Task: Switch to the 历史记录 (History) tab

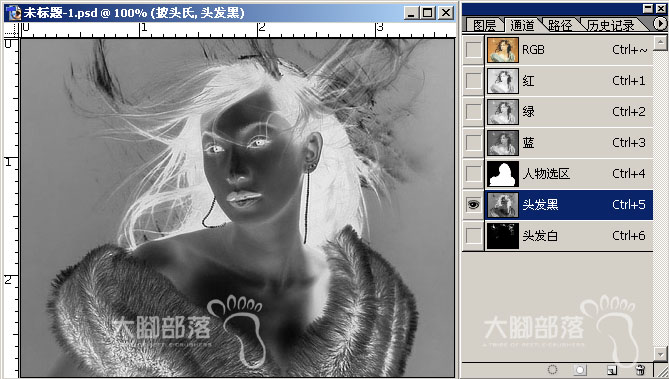Action: (x=611, y=25)
